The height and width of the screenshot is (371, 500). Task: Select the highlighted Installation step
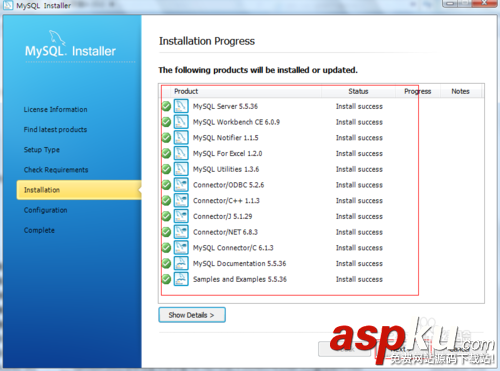tap(79, 190)
